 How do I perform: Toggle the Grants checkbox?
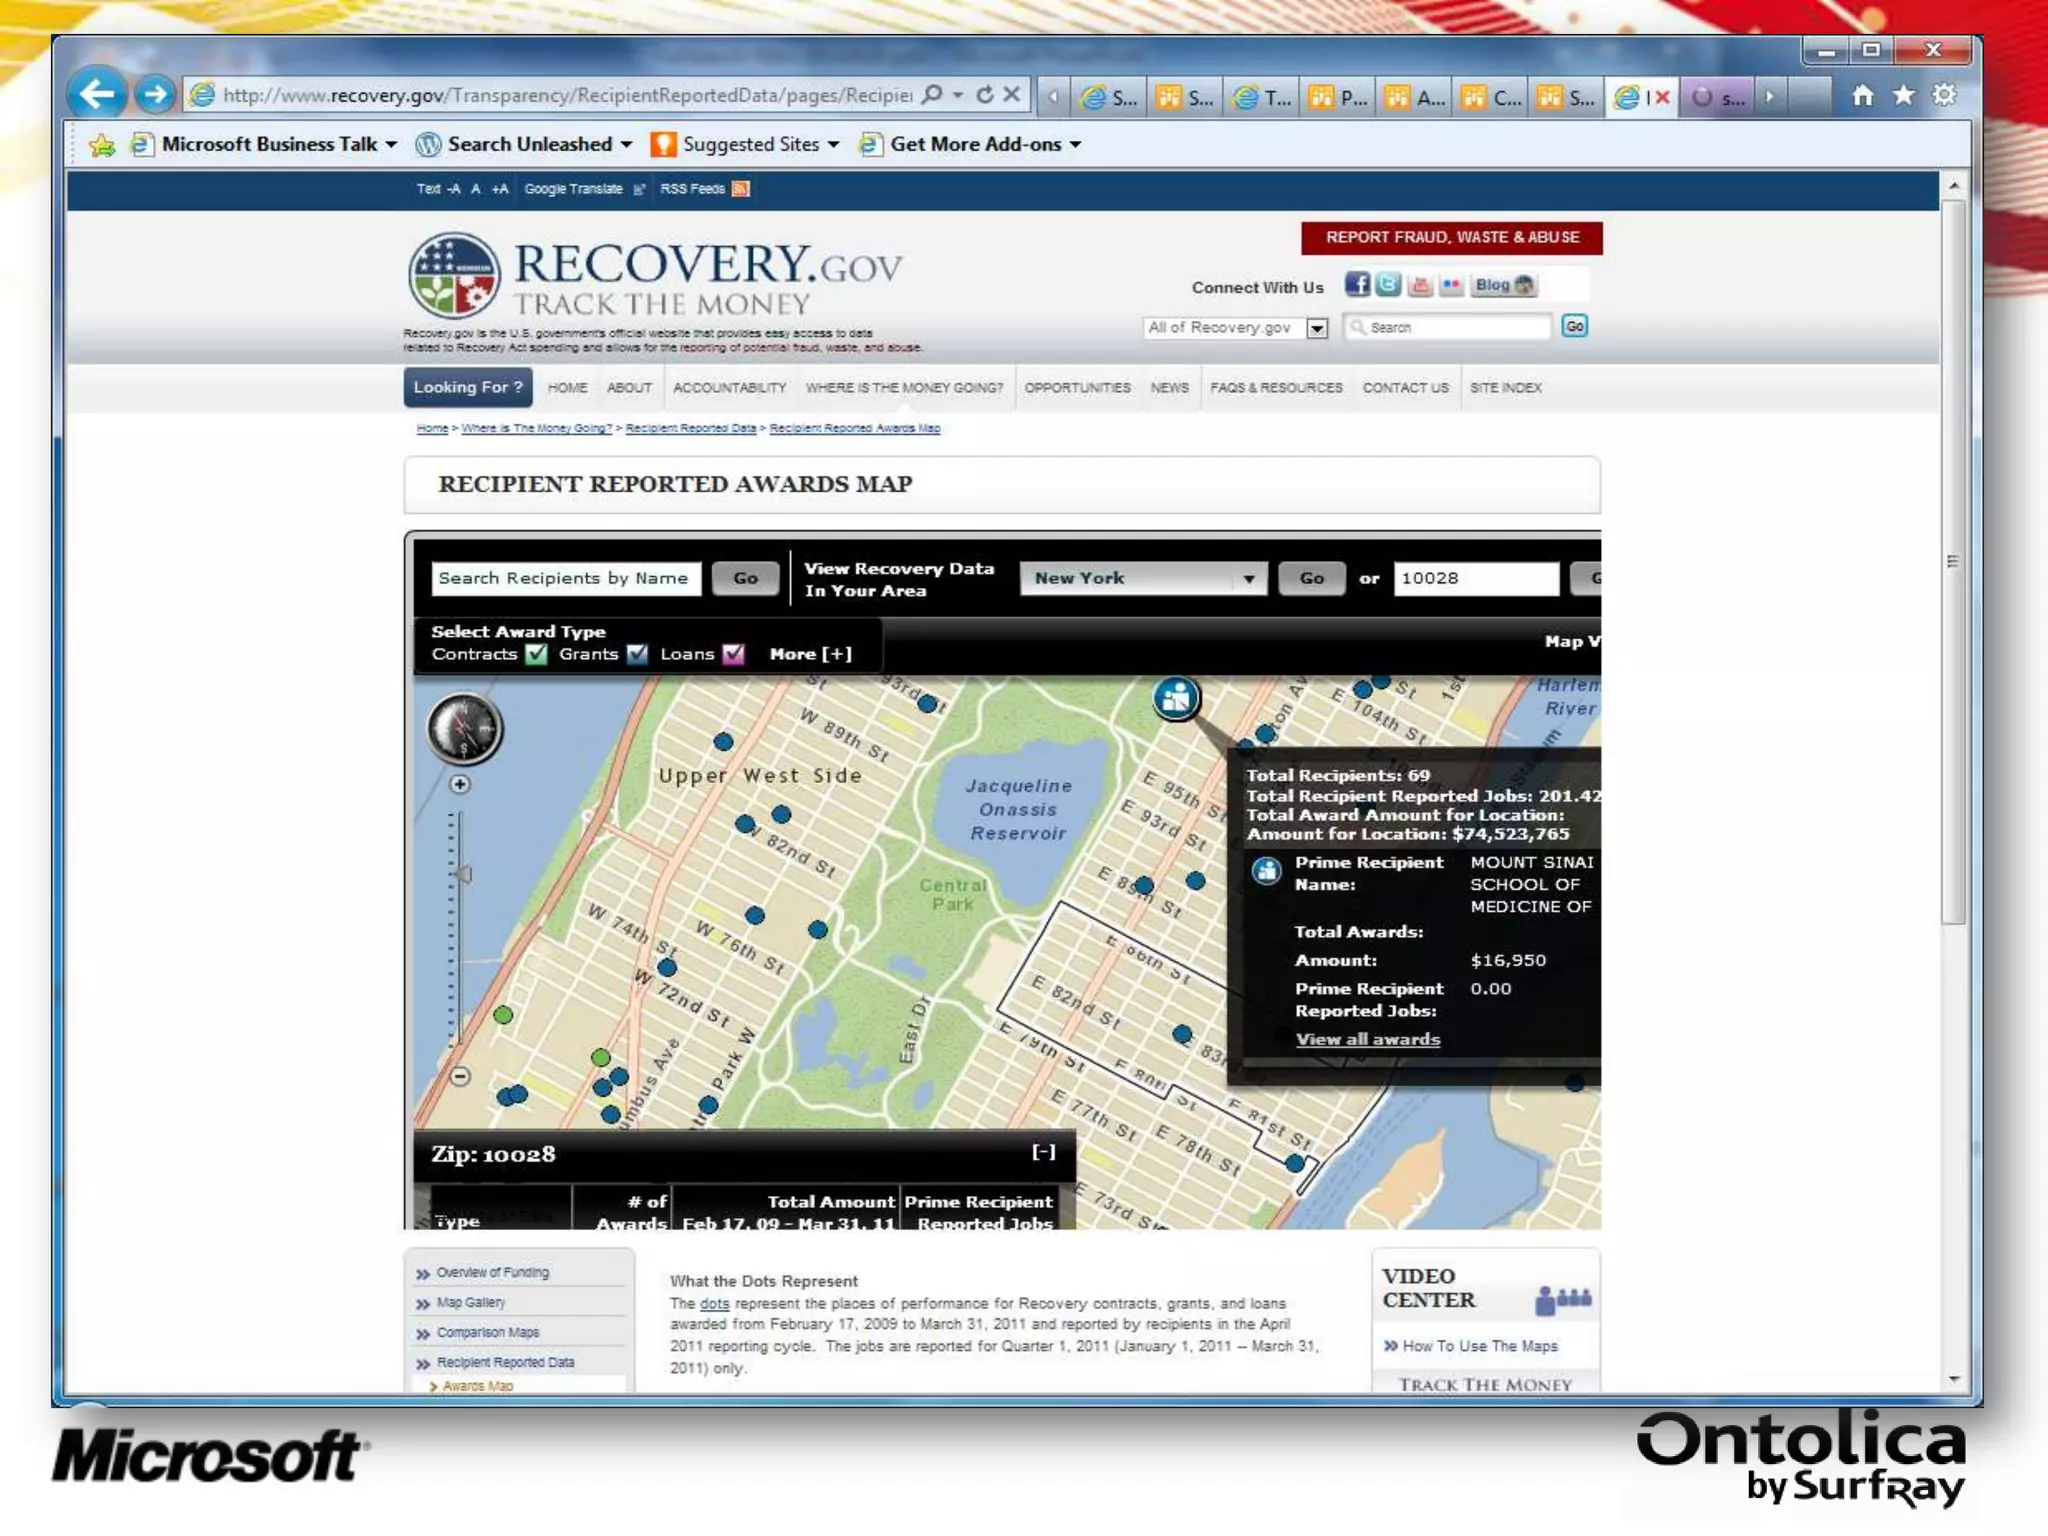pyautogui.click(x=637, y=654)
